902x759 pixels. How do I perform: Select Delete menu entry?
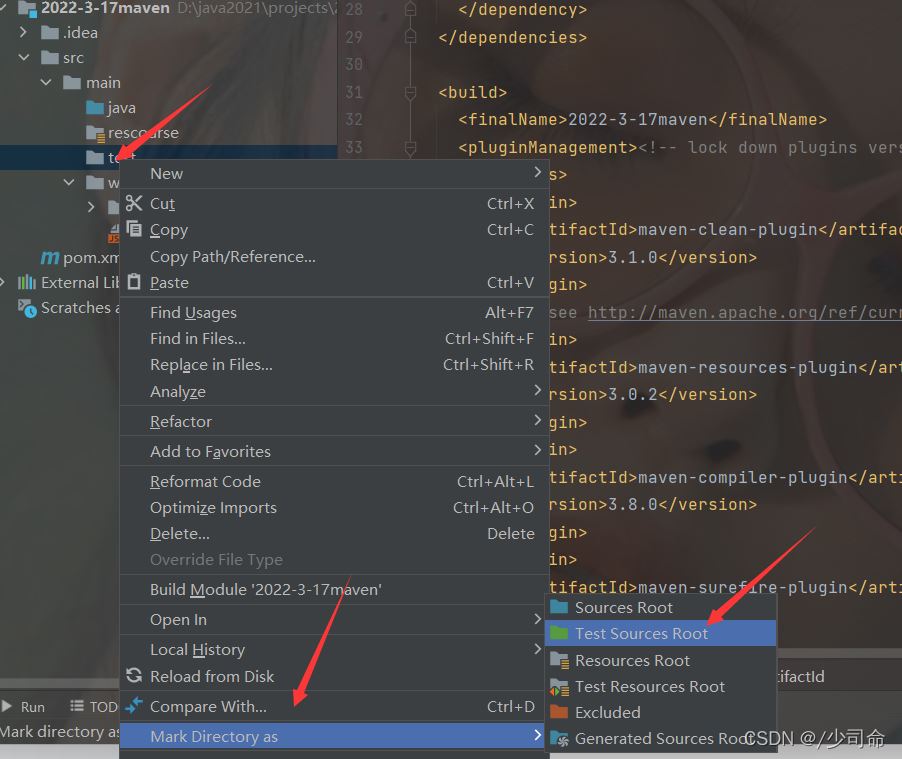coord(334,533)
